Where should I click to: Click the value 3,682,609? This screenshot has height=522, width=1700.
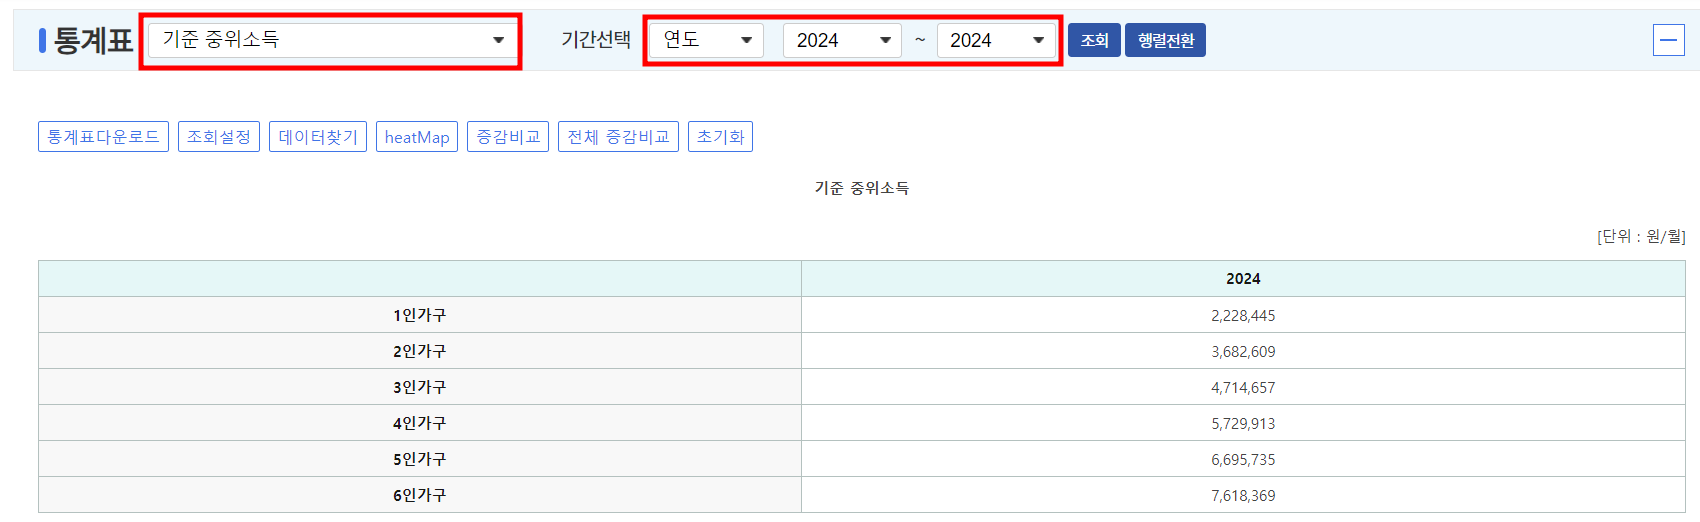[x=1243, y=351]
